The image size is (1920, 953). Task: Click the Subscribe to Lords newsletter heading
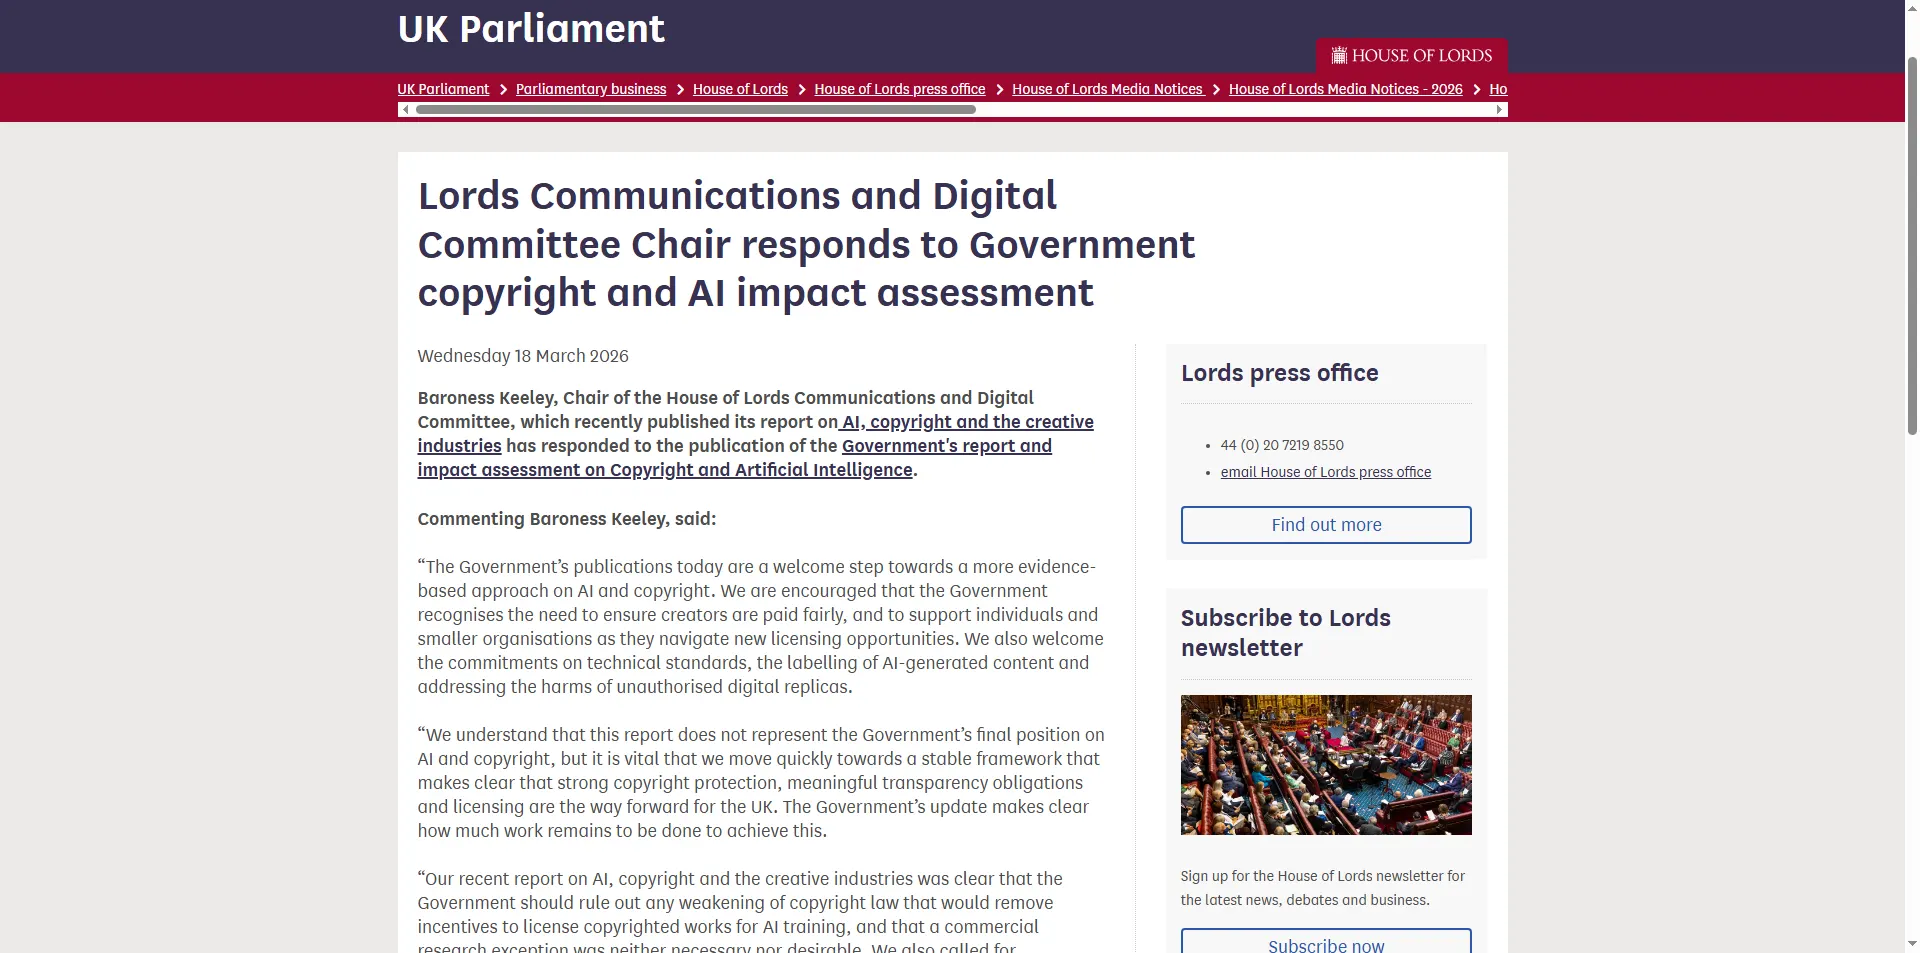click(x=1286, y=633)
